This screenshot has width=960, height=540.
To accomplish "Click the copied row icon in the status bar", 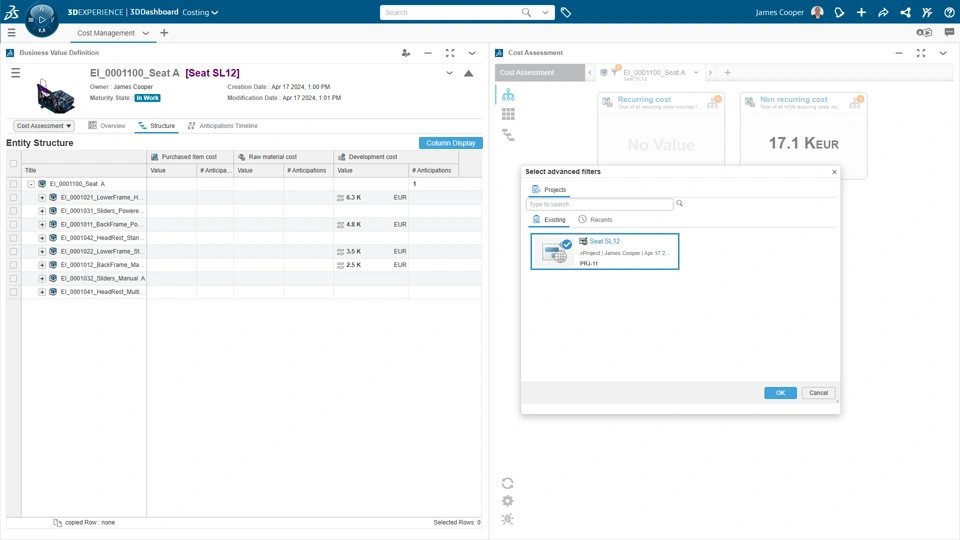I will [x=58, y=522].
